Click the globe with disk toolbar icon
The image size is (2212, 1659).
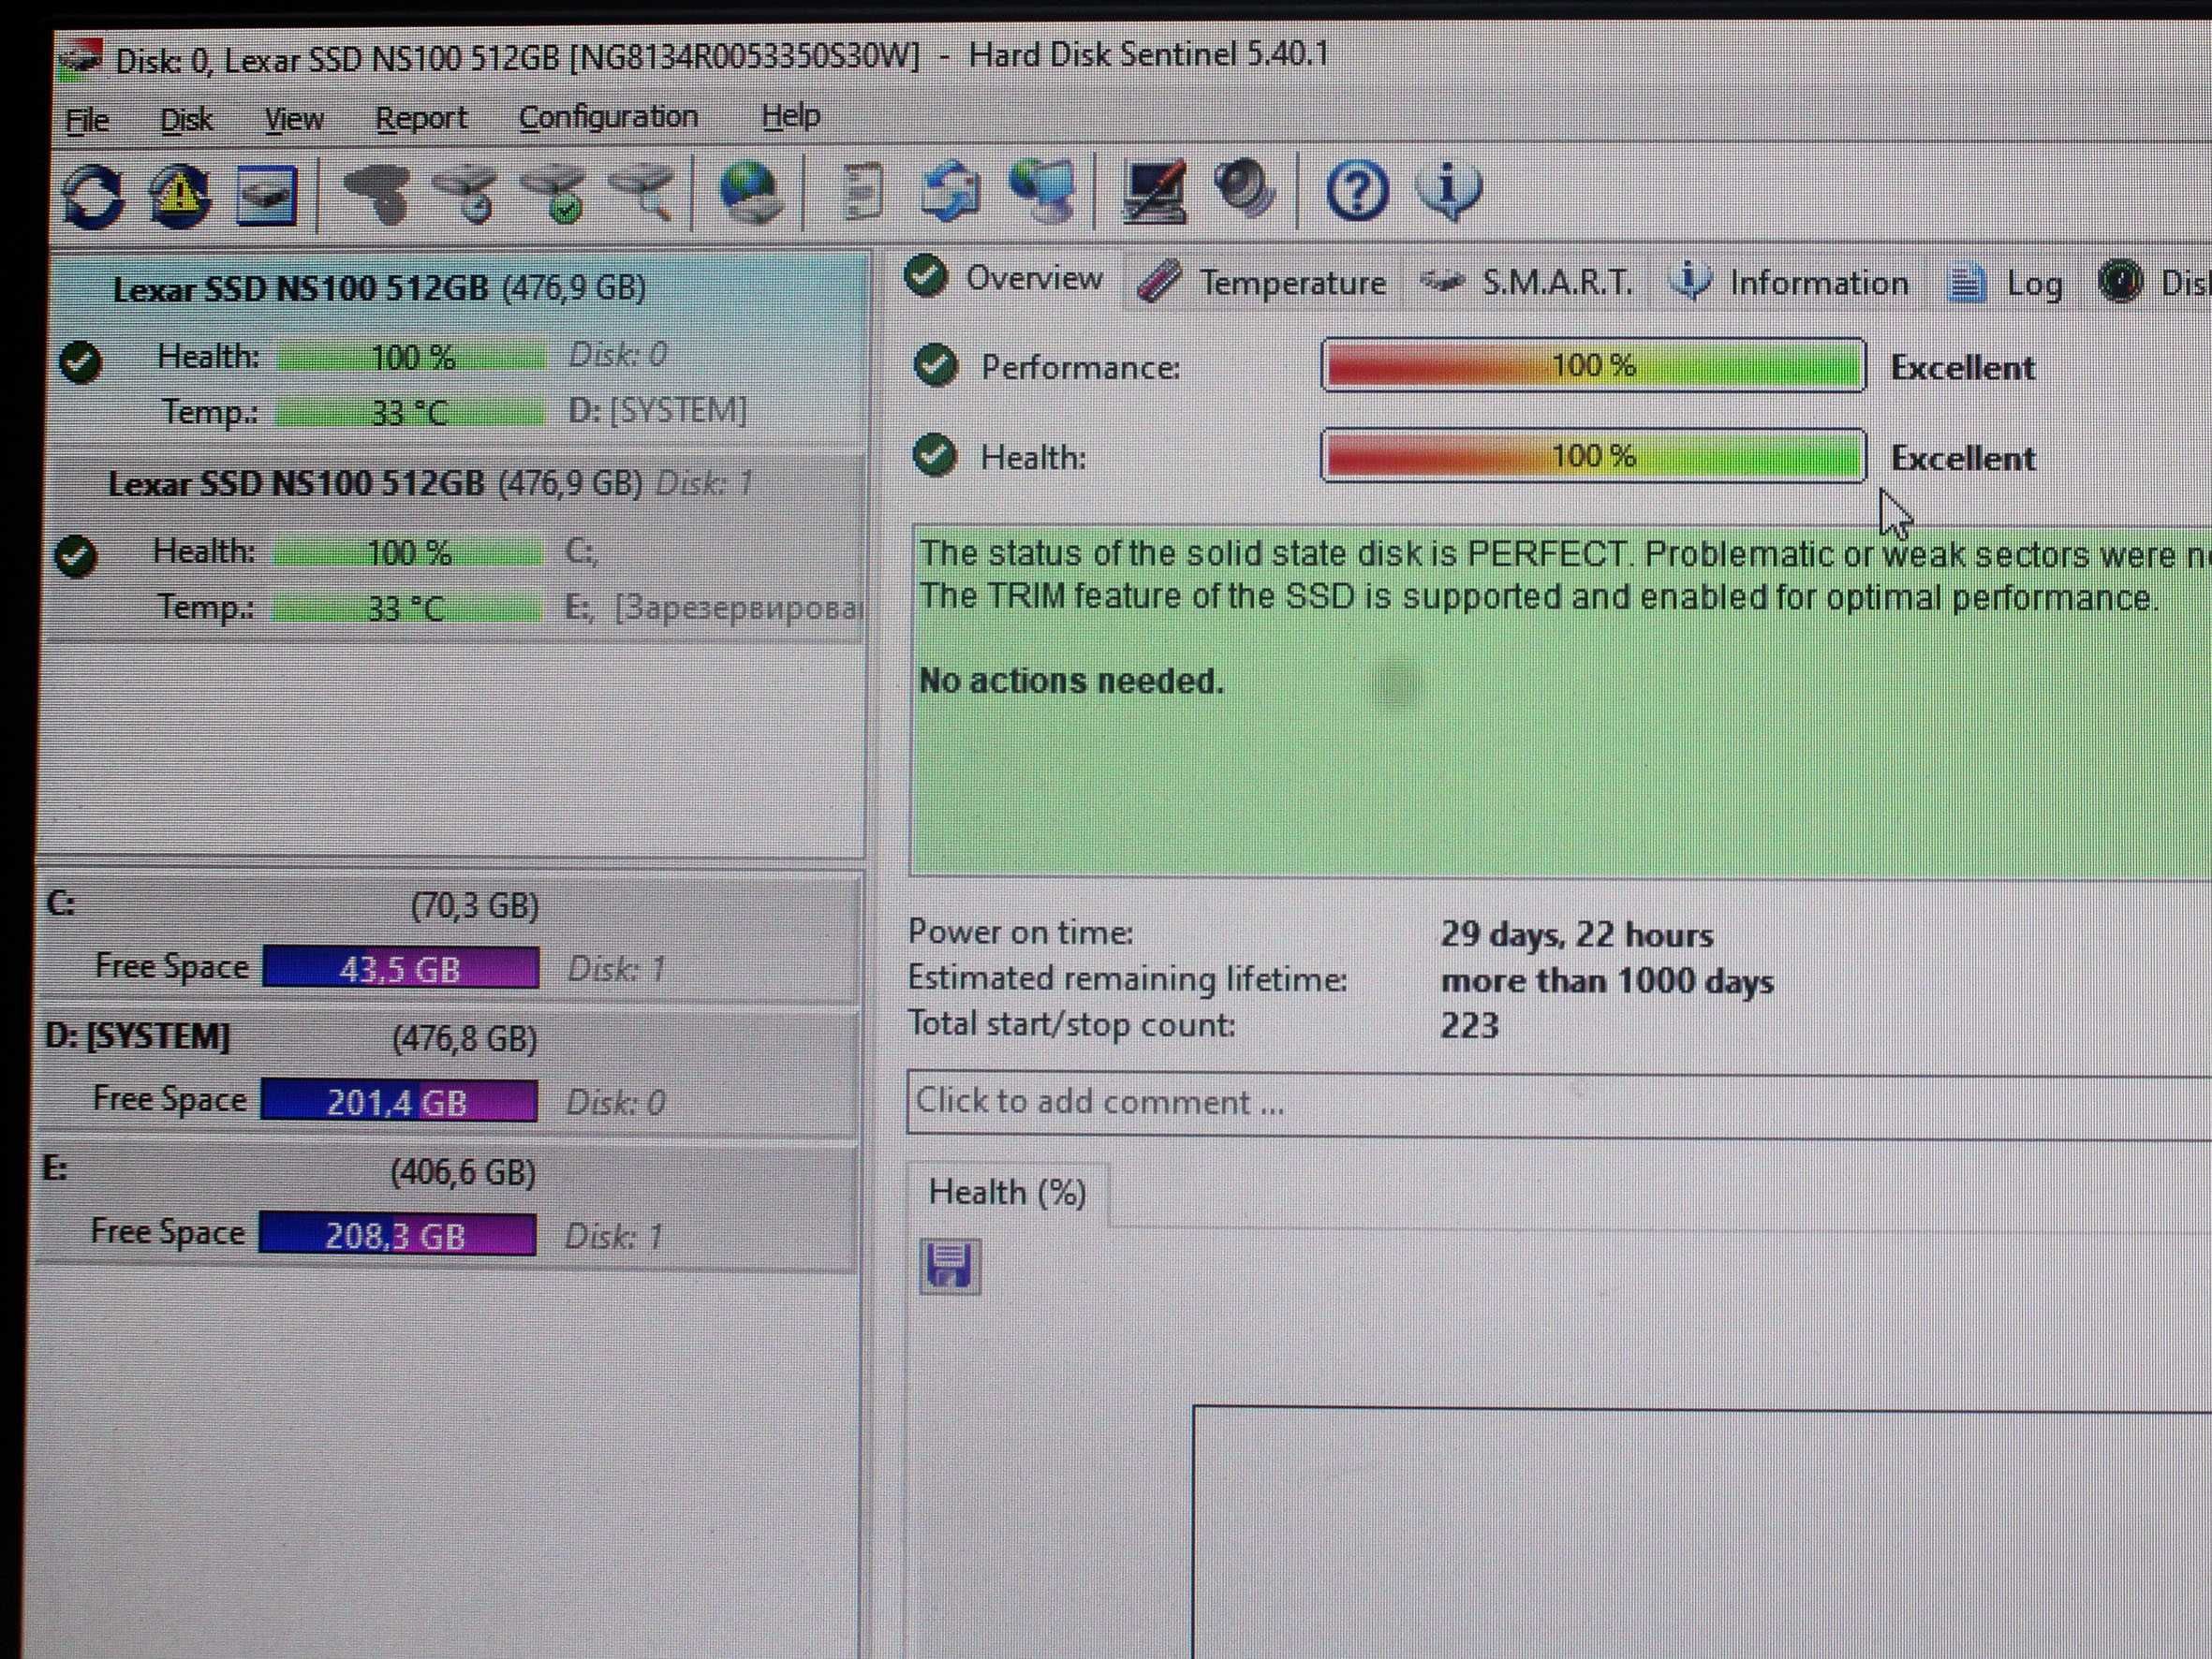(x=750, y=192)
